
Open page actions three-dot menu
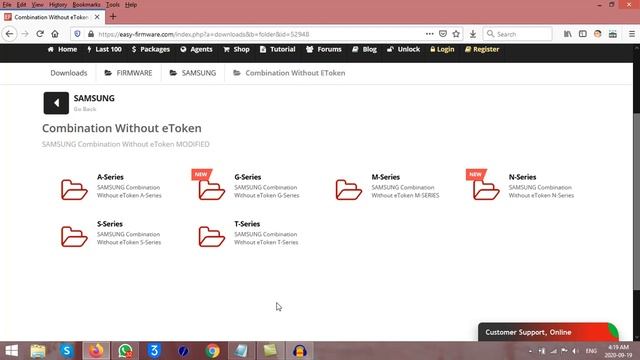pos(429,34)
